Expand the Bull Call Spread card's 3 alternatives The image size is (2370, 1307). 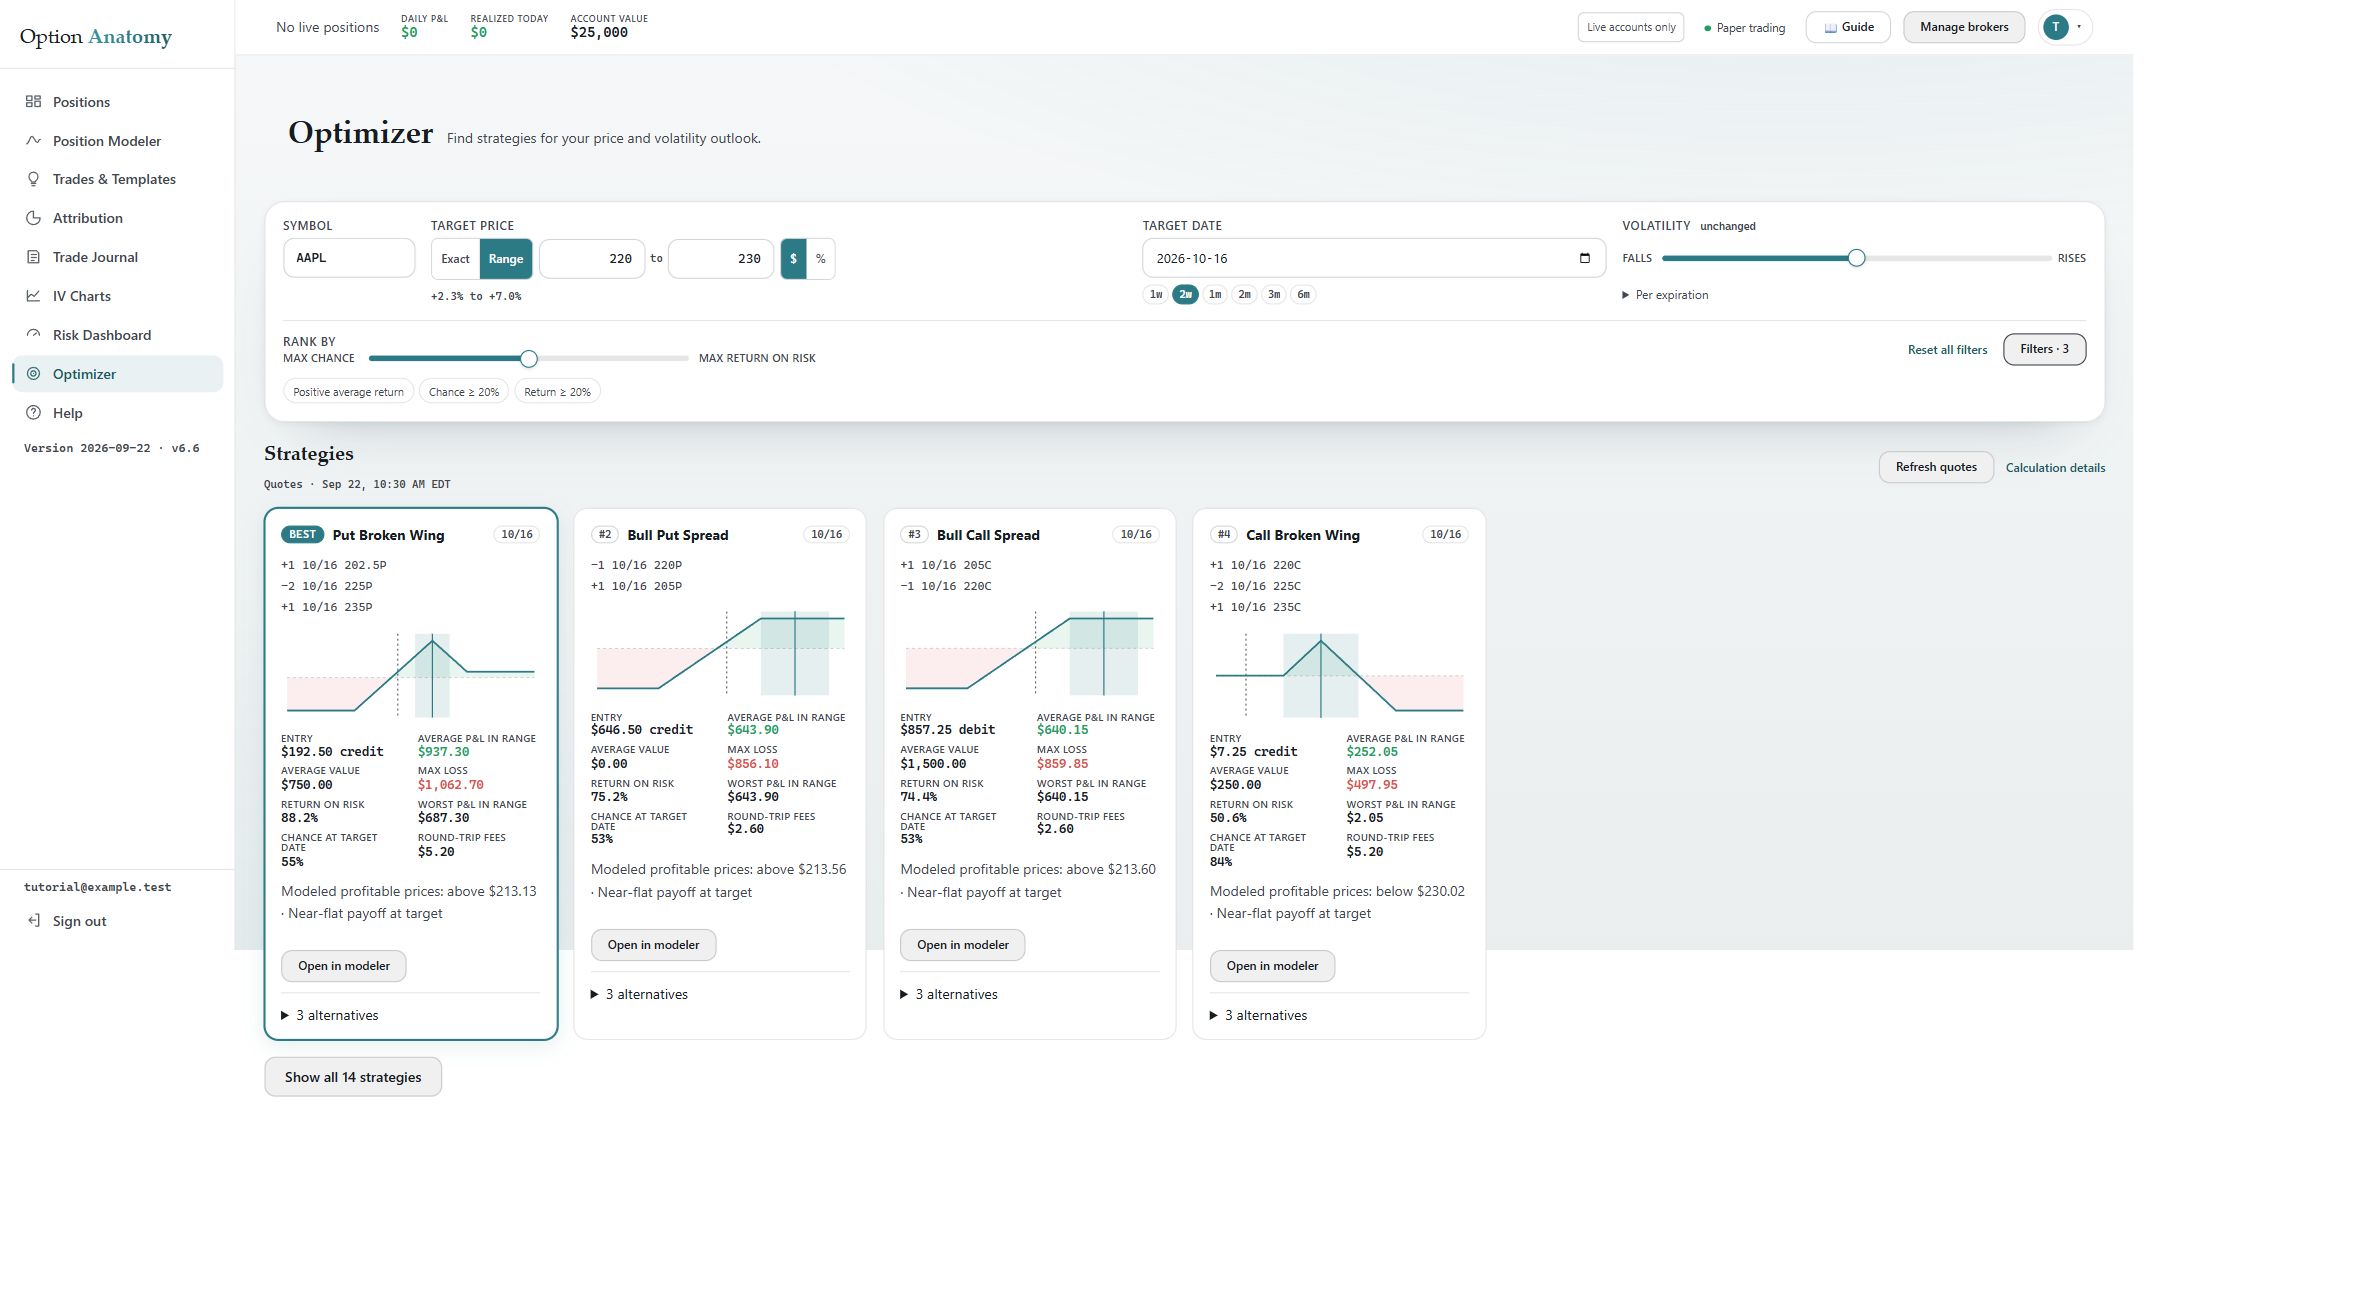click(949, 994)
